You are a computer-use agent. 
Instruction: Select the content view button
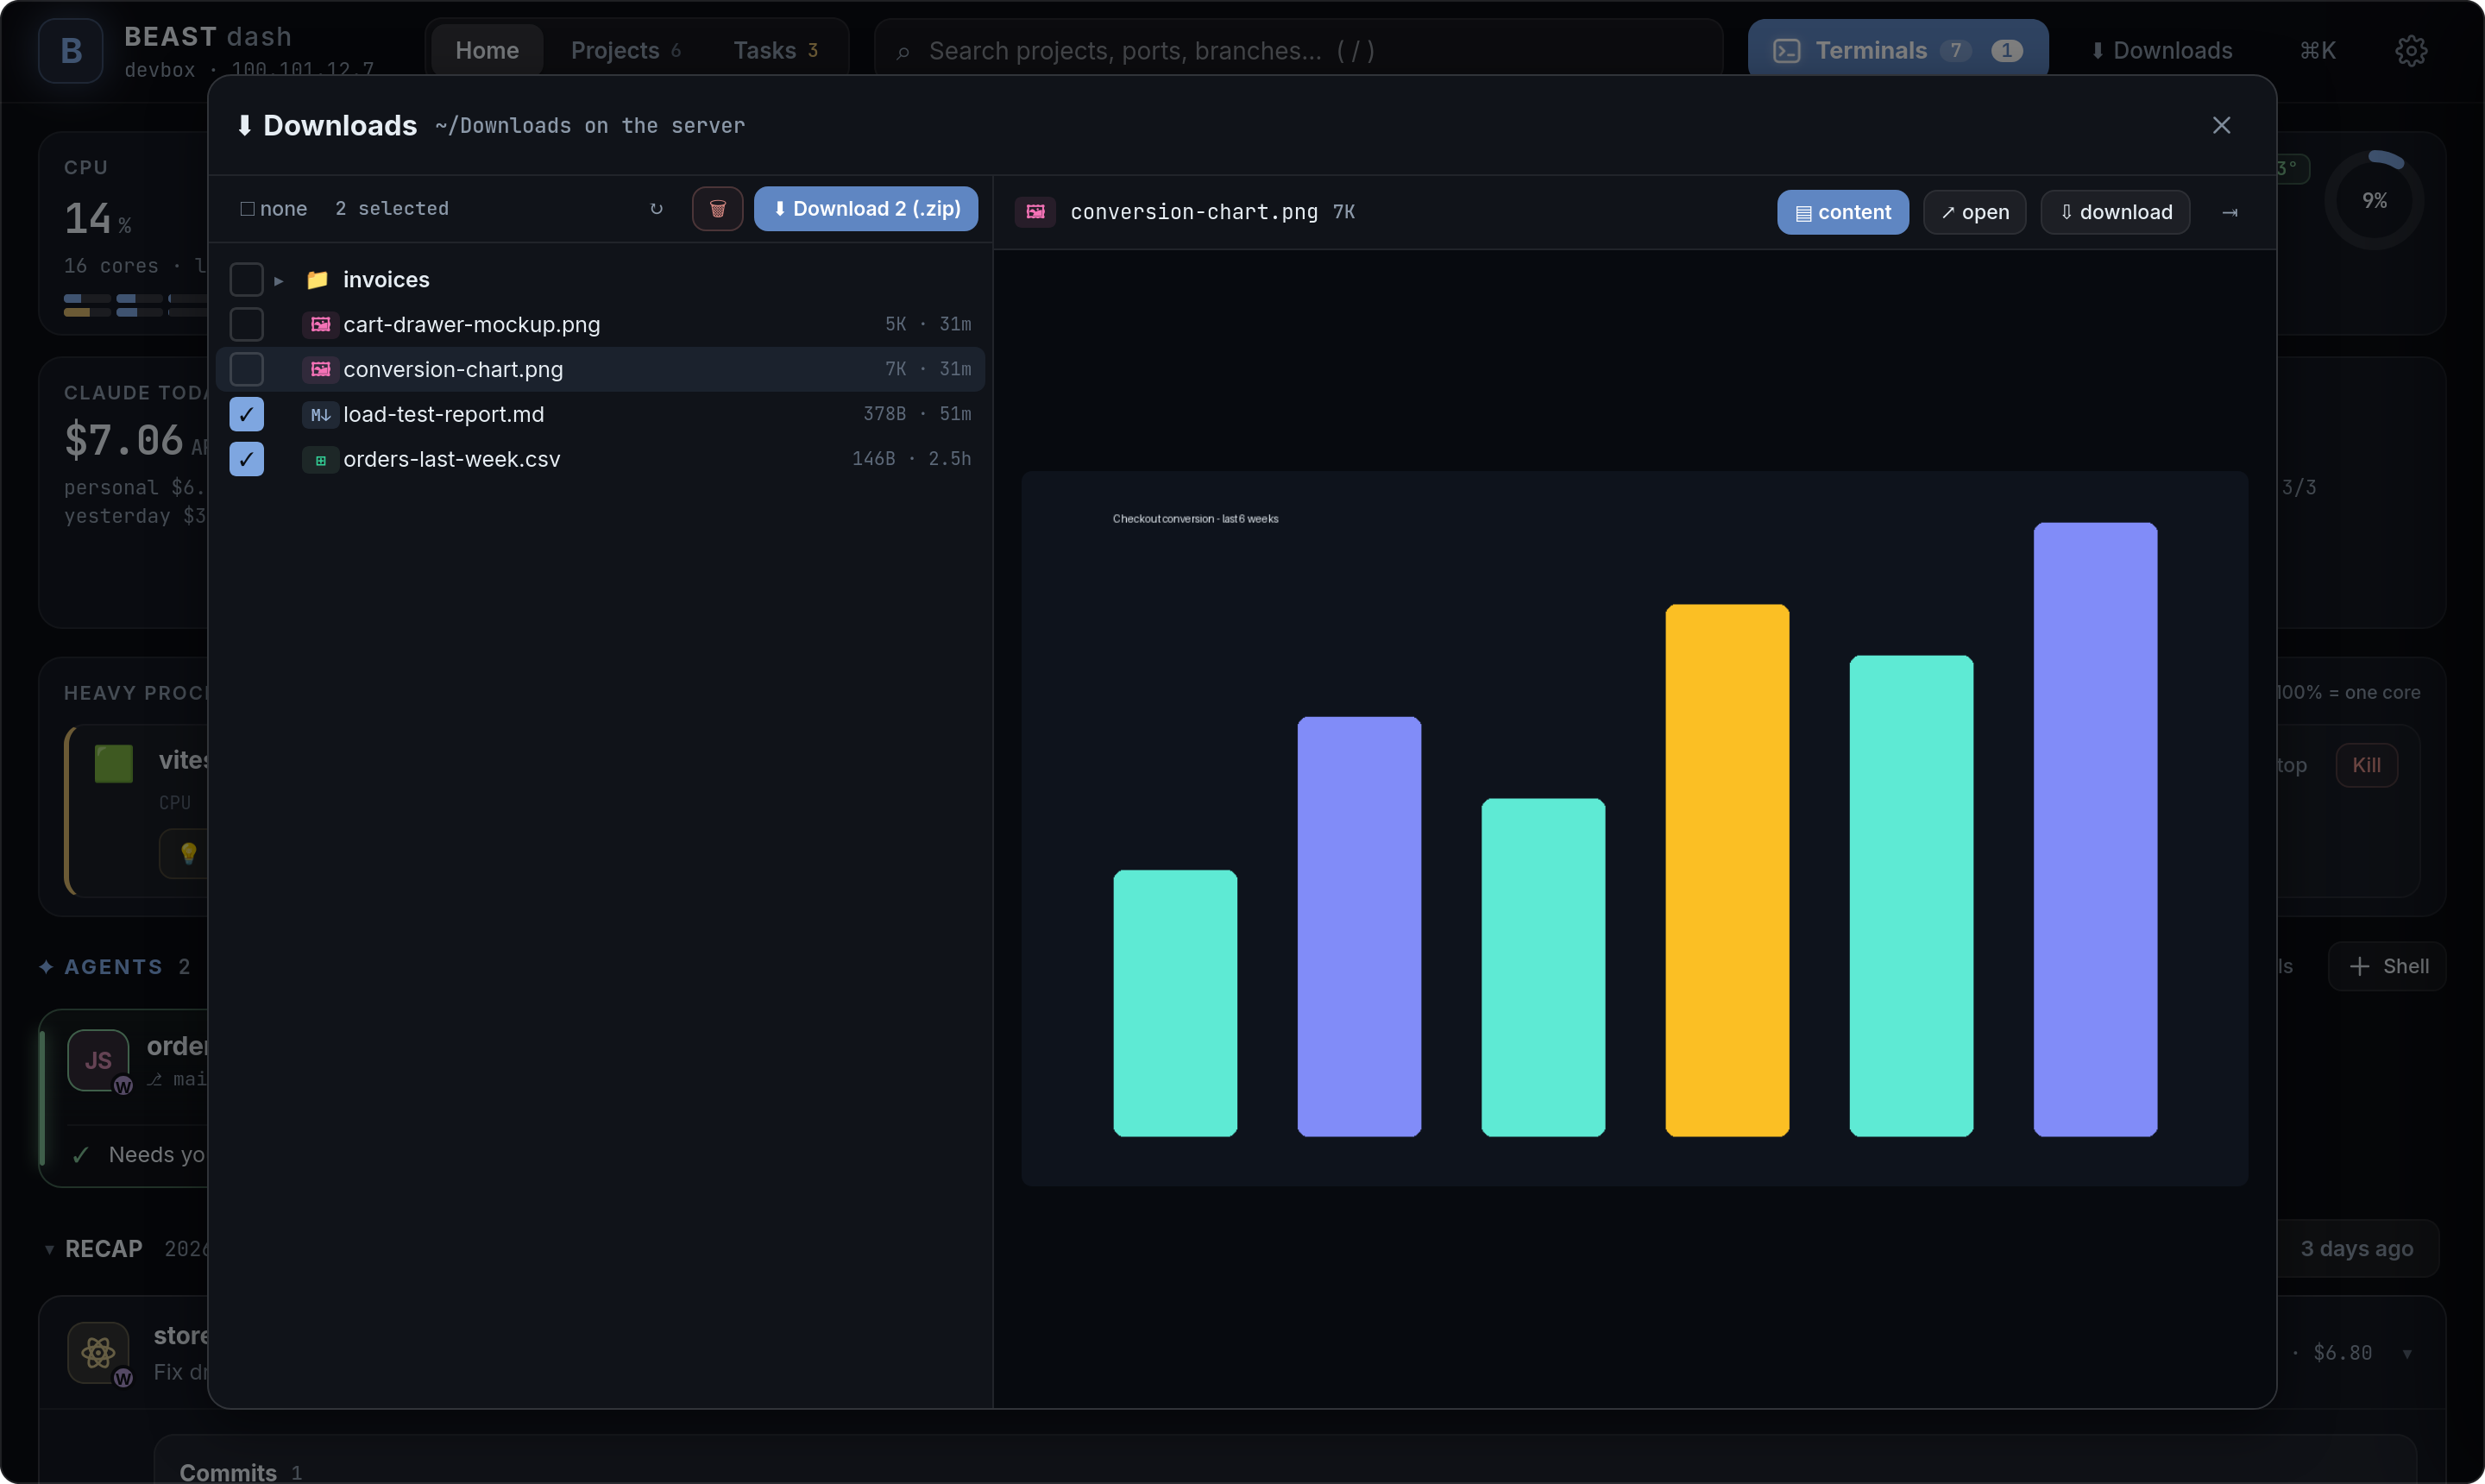pyautogui.click(x=1842, y=212)
